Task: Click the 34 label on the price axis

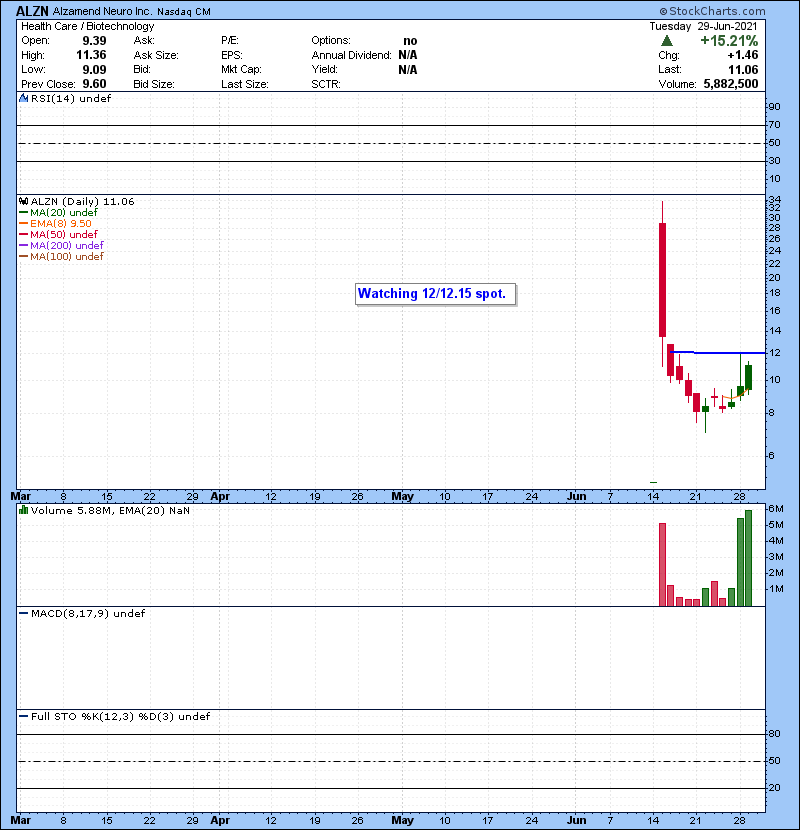Action: (x=774, y=200)
